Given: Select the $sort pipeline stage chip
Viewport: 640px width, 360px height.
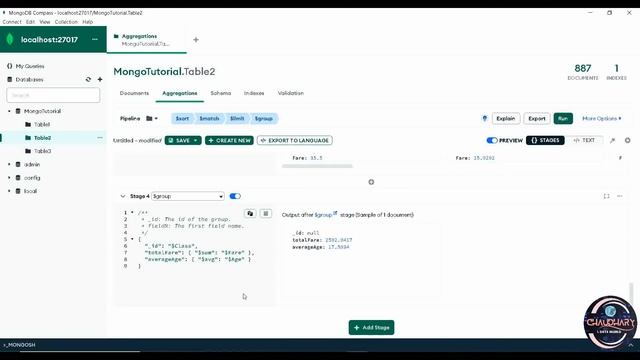Looking at the screenshot, I should (x=182, y=118).
